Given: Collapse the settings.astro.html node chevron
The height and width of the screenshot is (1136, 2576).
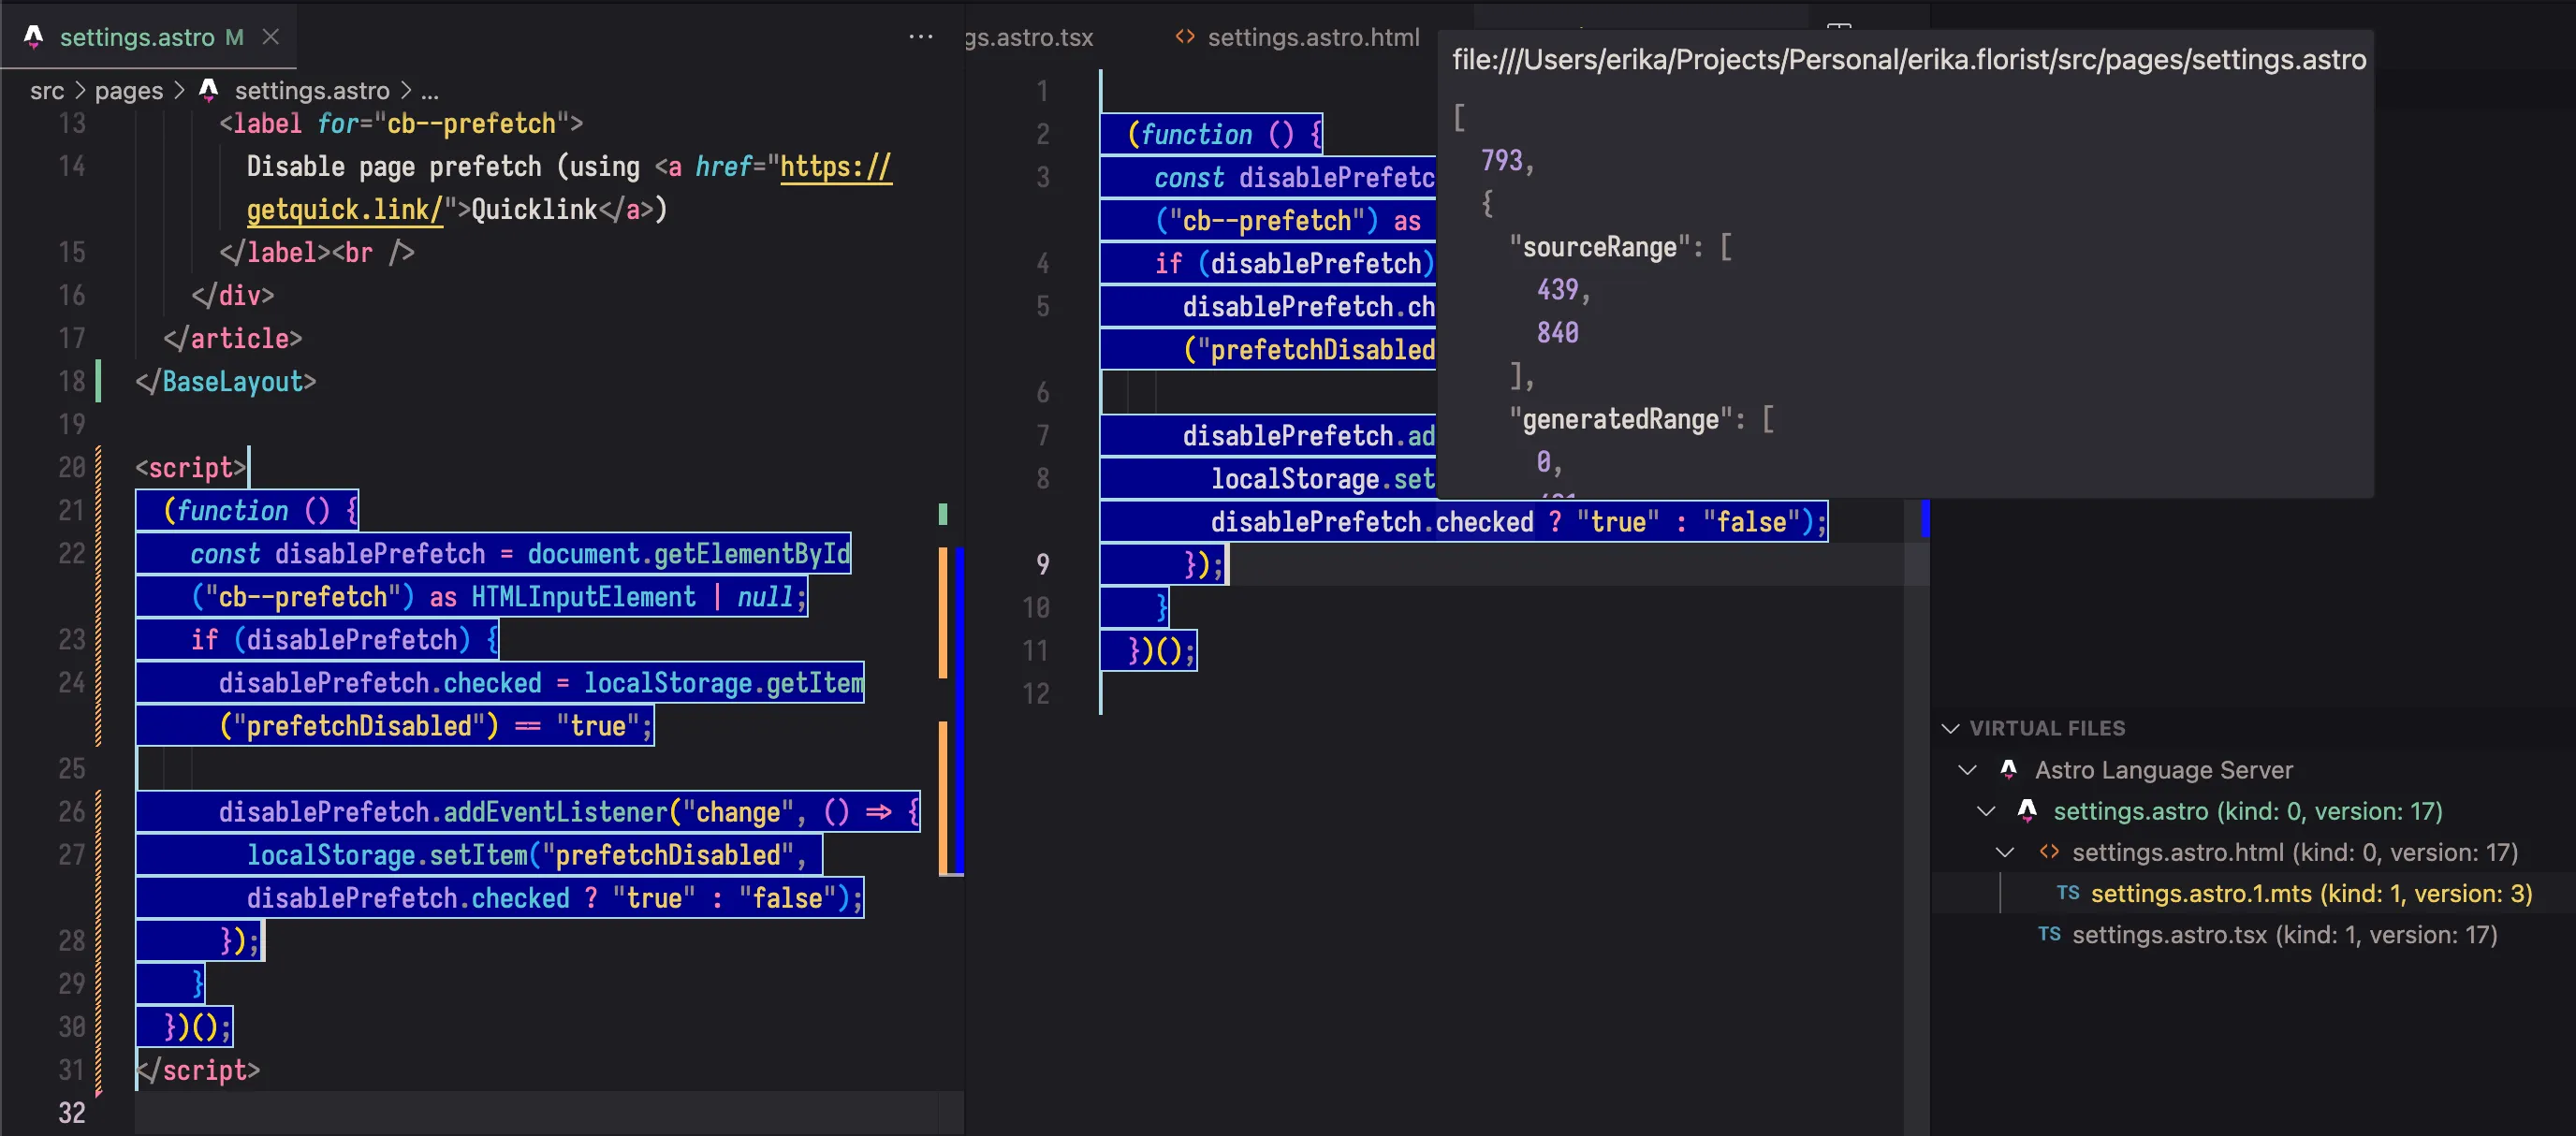Looking at the screenshot, I should [x=2005, y=852].
